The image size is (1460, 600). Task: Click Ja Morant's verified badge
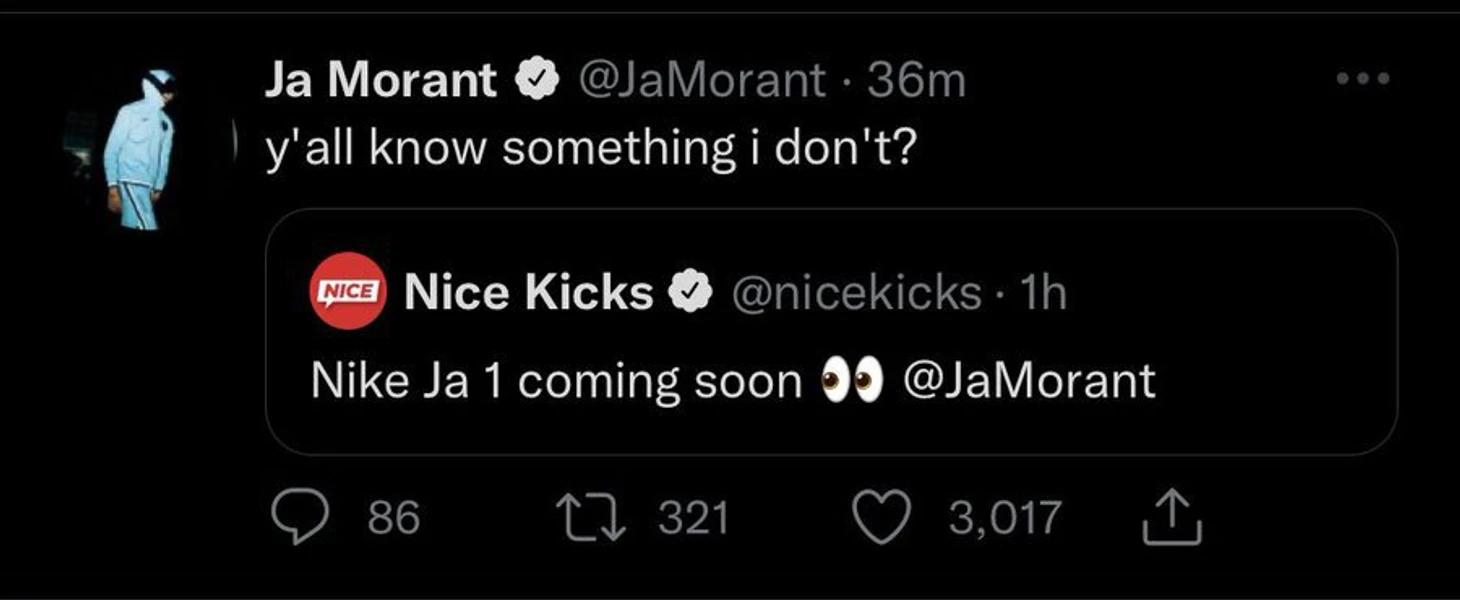pos(535,81)
